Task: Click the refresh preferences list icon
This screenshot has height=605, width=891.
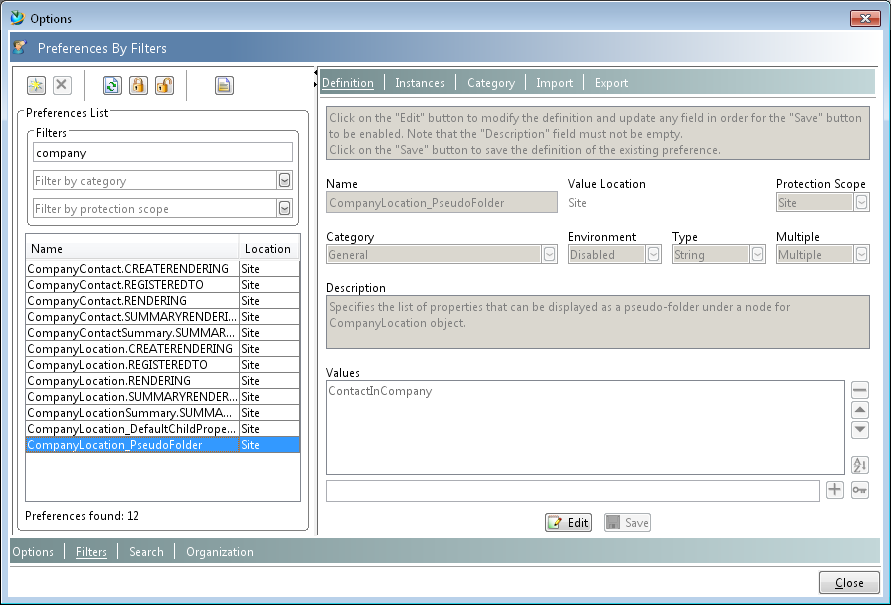Action: [x=112, y=86]
